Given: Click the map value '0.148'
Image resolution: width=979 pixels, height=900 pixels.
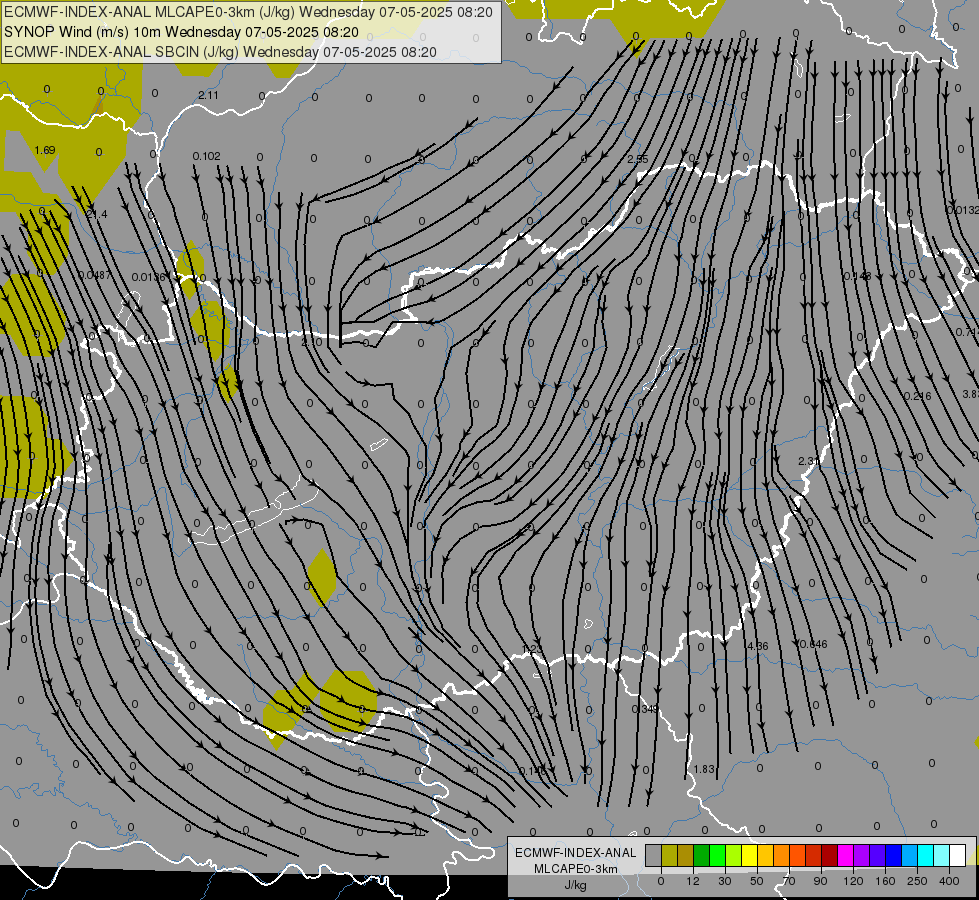Looking at the screenshot, I should click(857, 276).
